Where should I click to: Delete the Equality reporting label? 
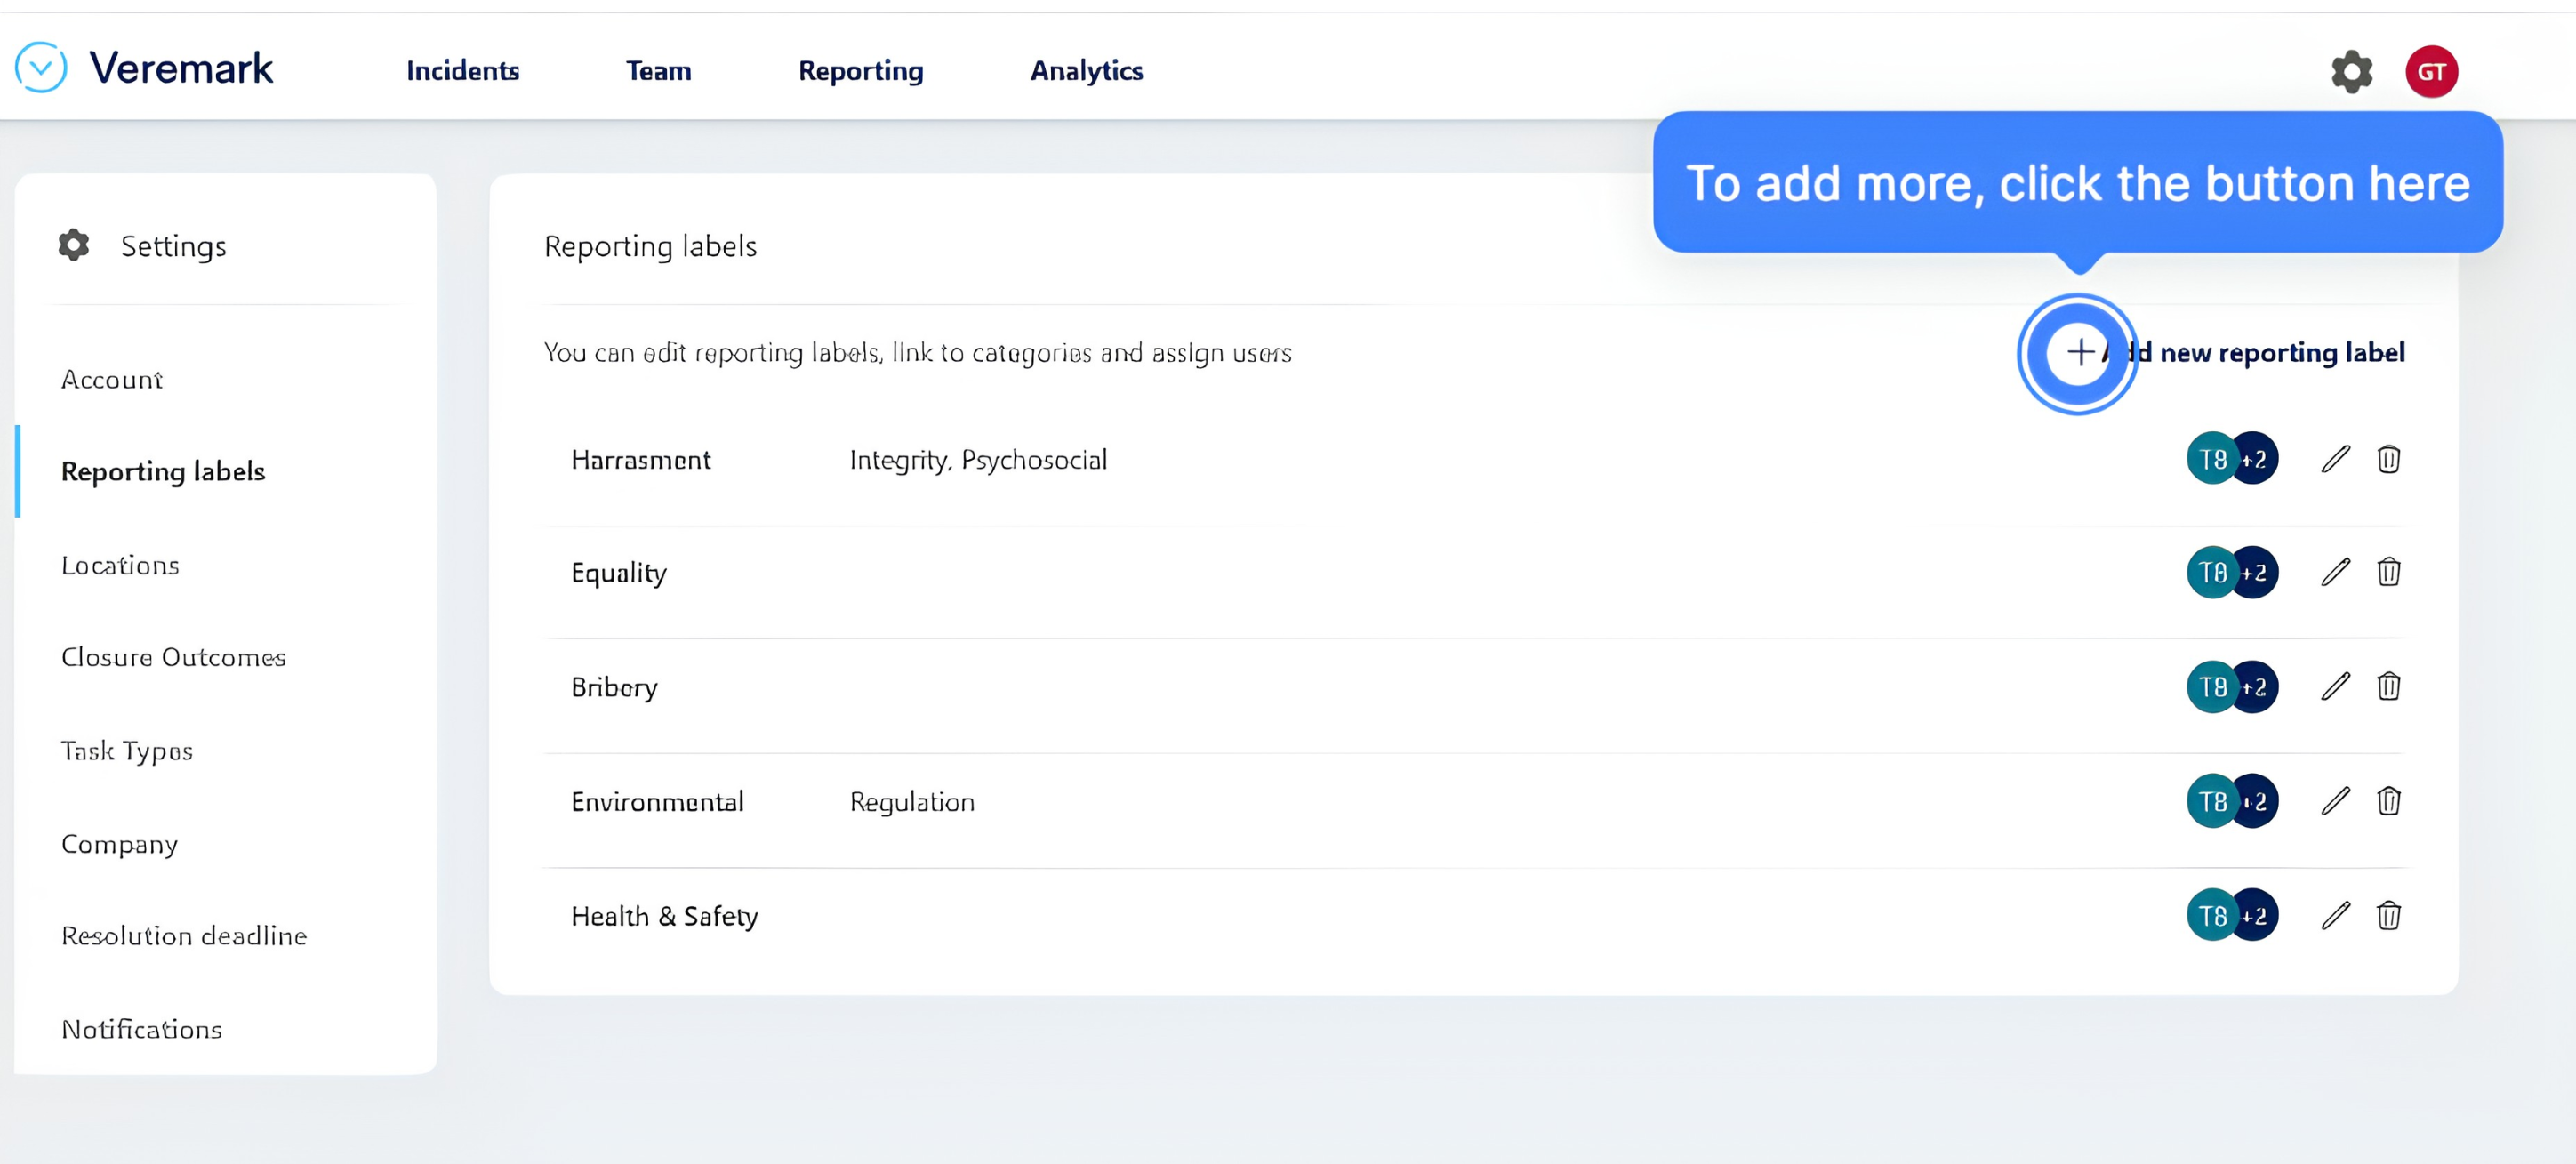[2388, 572]
